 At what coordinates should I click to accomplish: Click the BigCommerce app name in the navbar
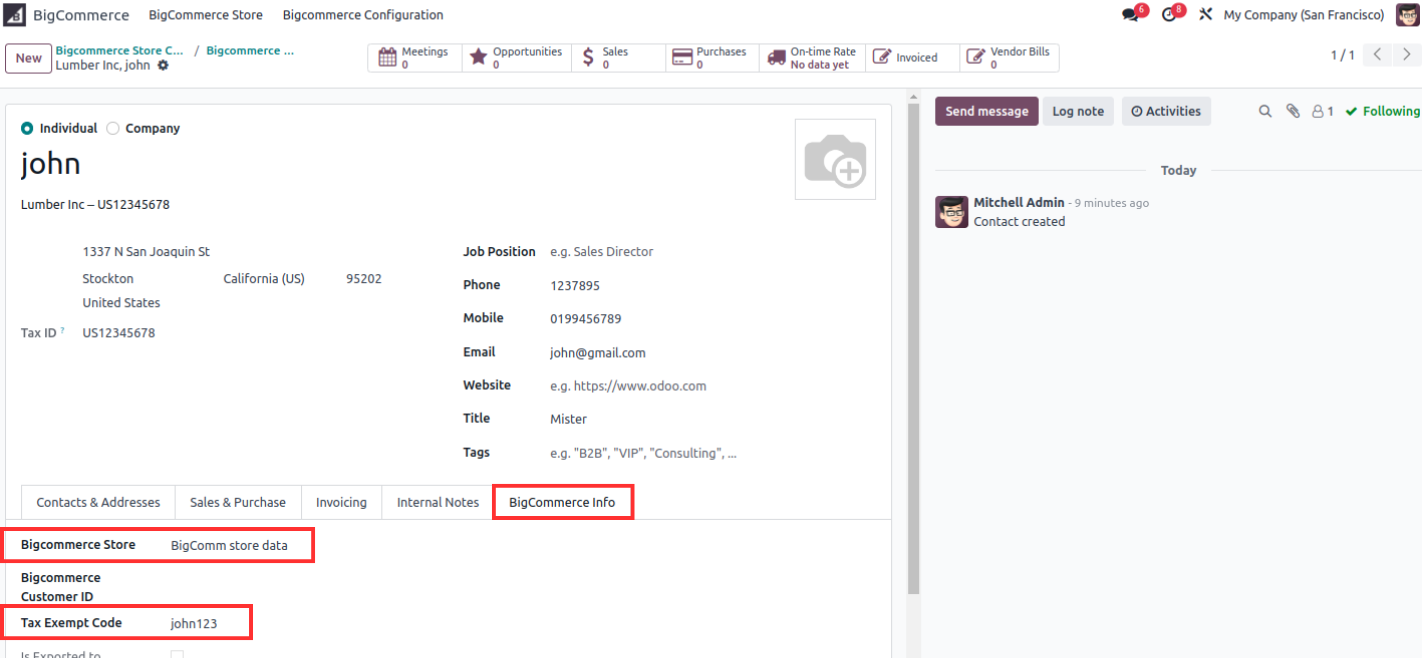(x=81, y=15)
